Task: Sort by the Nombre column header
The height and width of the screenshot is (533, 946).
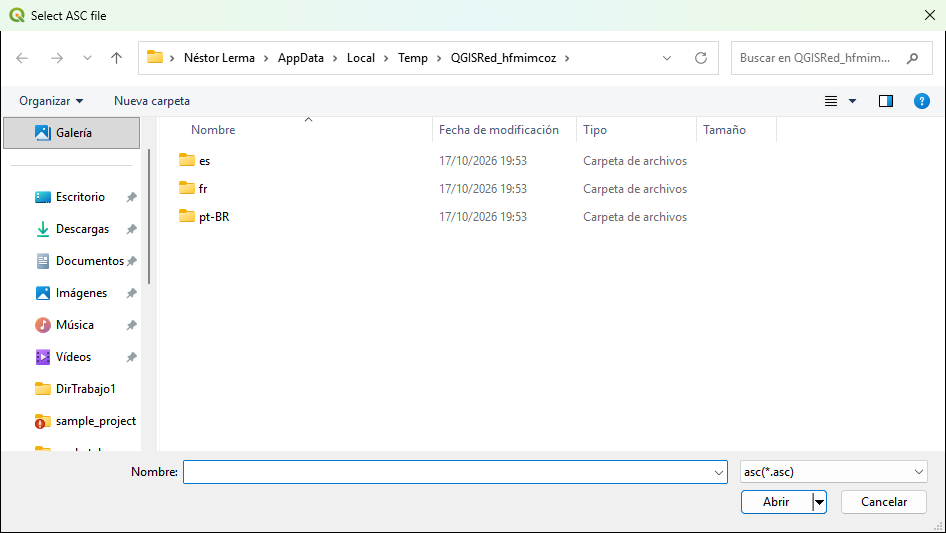Action: (x=213, y=130)
